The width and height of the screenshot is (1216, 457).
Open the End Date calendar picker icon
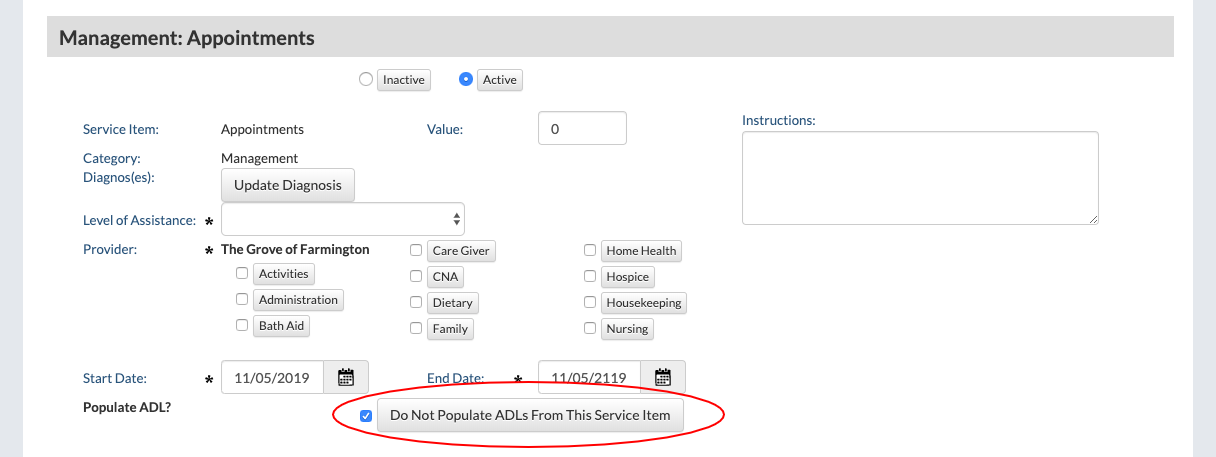click(x=663, y=377)
